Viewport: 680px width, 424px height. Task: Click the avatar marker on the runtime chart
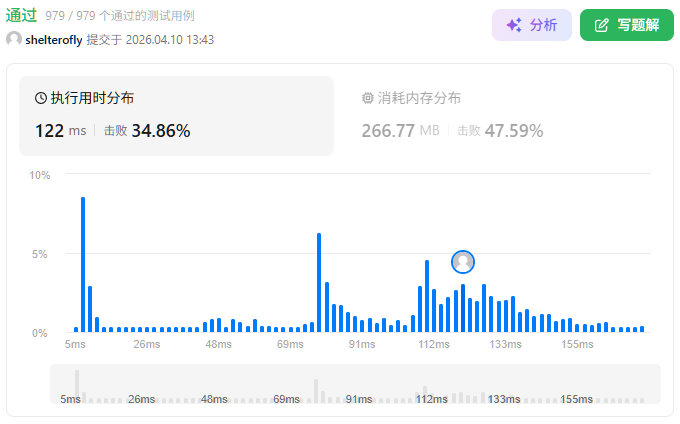(463, 261)
